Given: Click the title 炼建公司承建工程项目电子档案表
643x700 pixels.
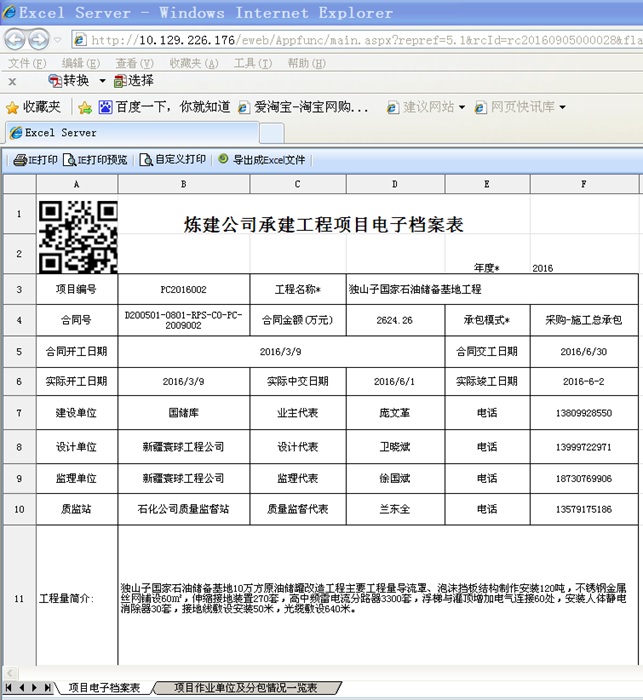Looking at the screenshot, I should [323, 225].
